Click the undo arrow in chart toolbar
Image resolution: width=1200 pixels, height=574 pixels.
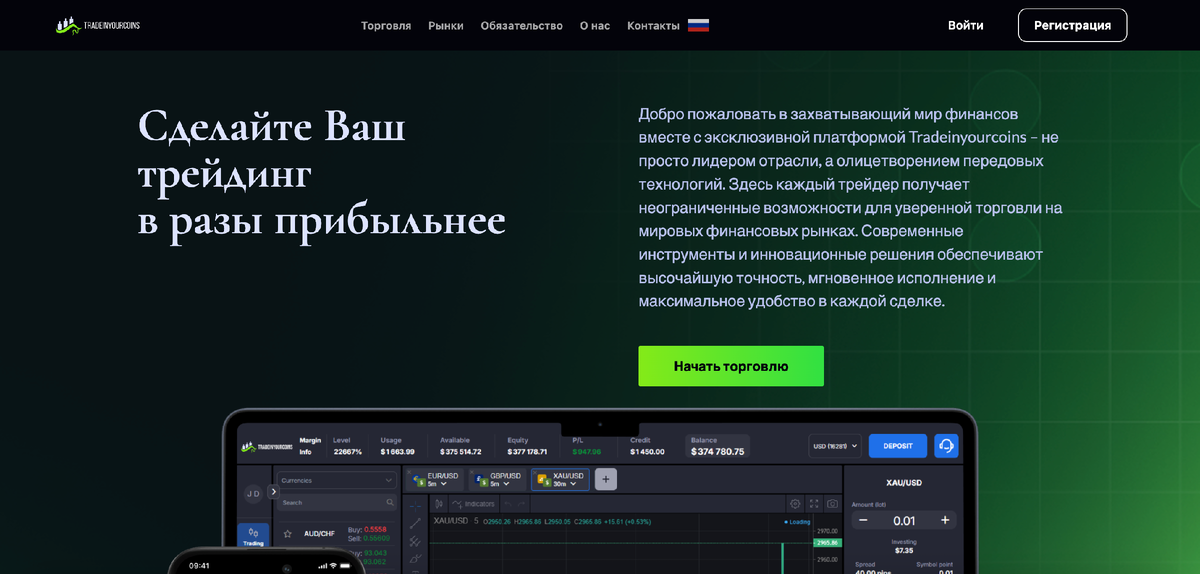[x=508, y=504]
